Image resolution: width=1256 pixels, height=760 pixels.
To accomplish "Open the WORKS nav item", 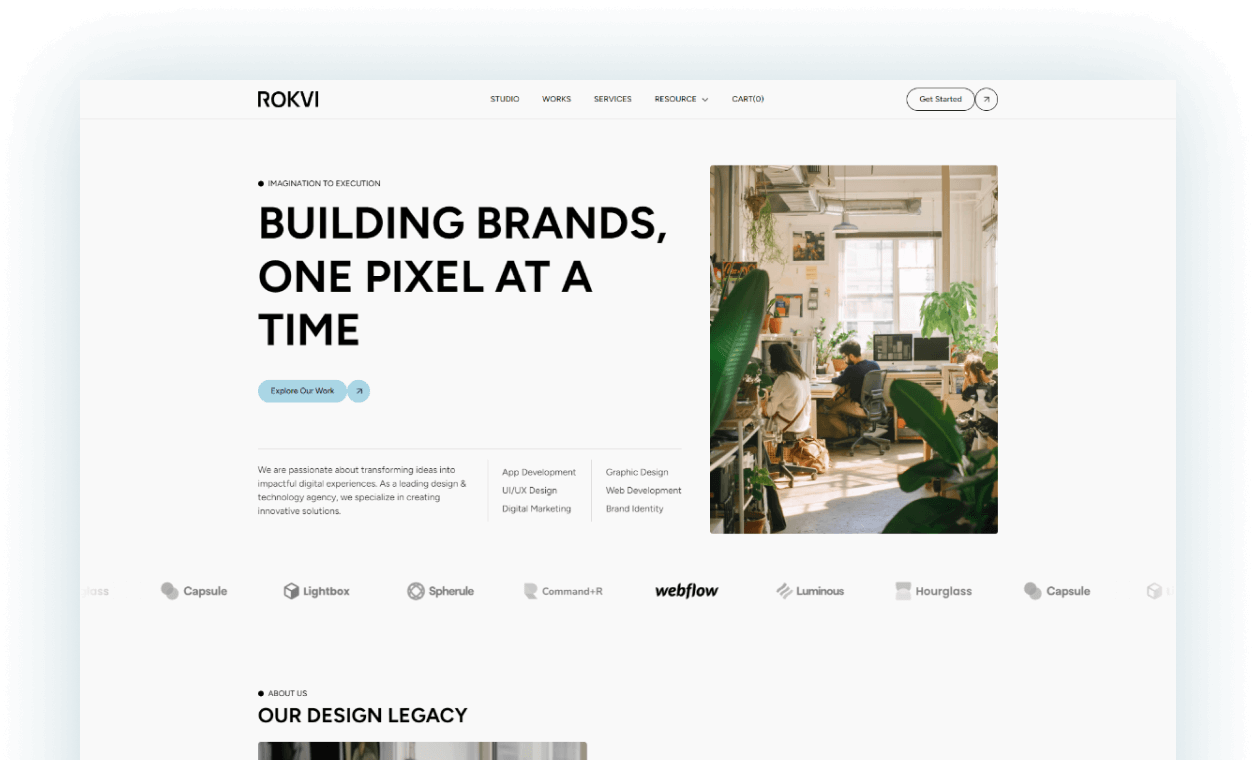I will [x=557, y=99].
